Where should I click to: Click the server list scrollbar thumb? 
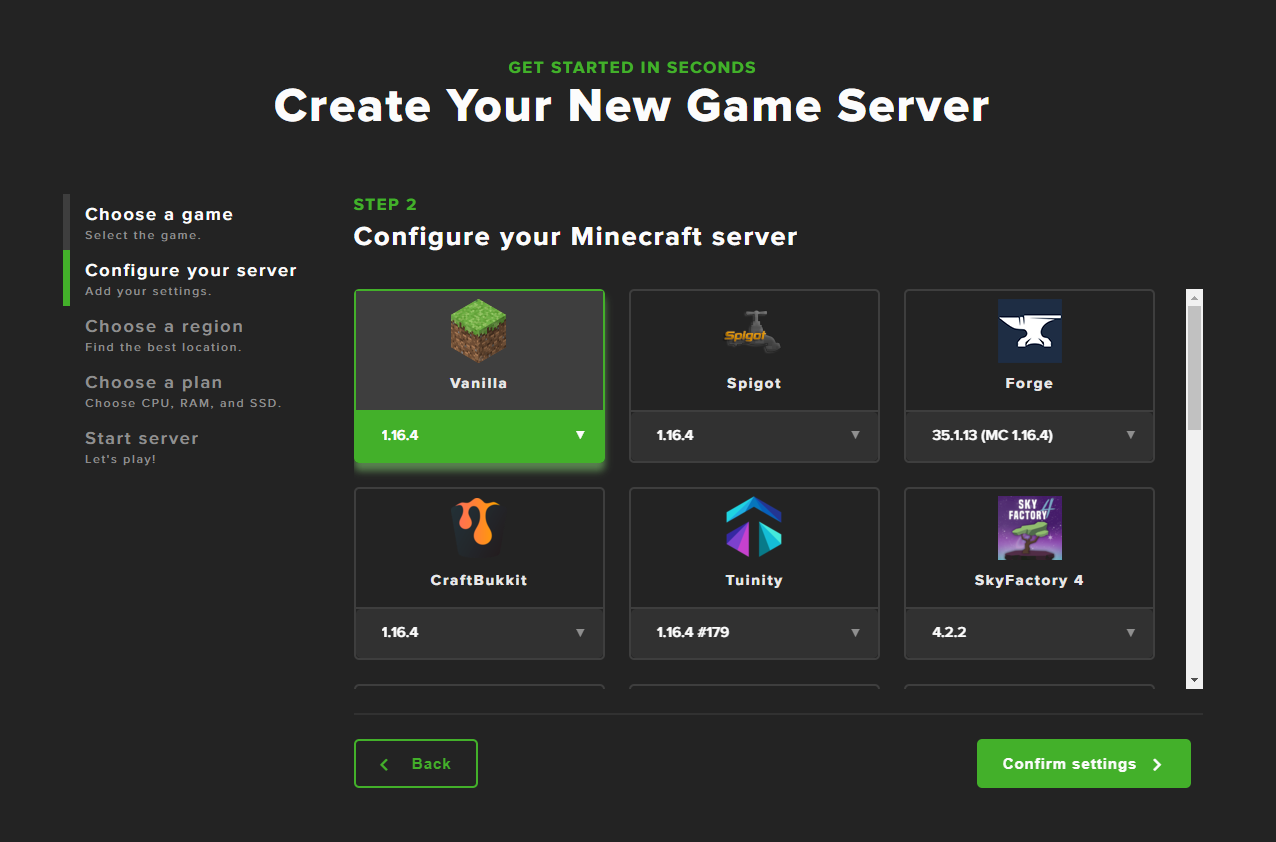click(x=1194, y=368)
